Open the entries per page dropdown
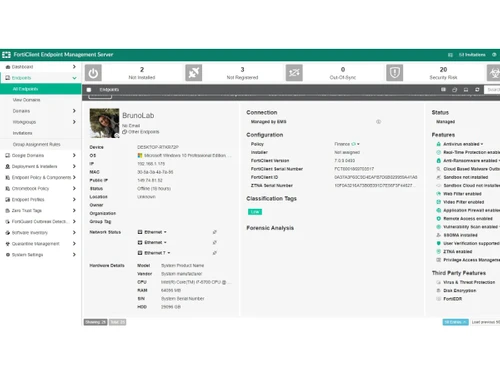500x375 pixels. [456, 322]
